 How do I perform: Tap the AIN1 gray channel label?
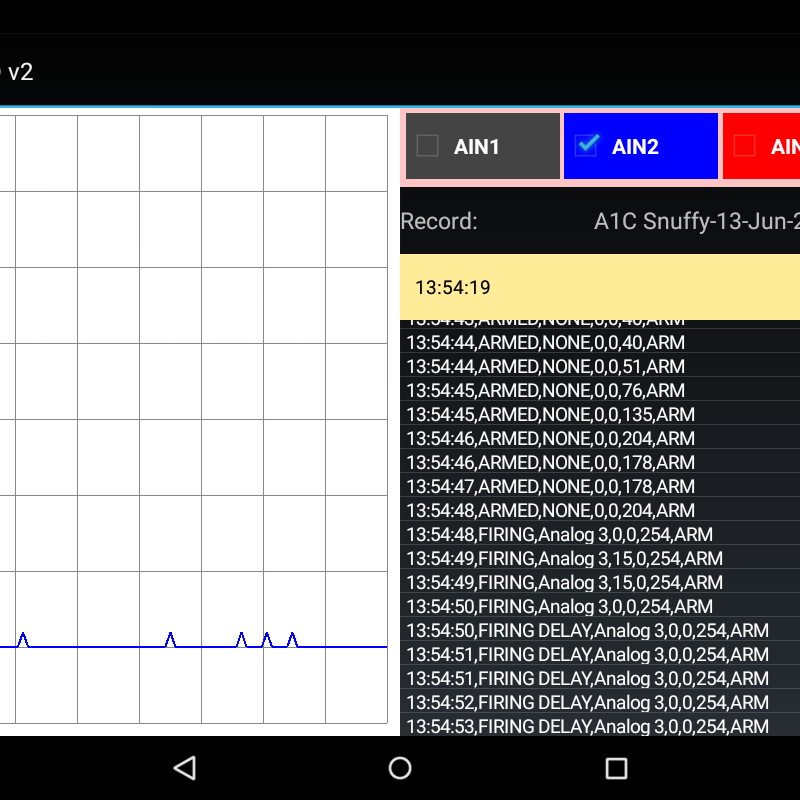tap(477, 147)
